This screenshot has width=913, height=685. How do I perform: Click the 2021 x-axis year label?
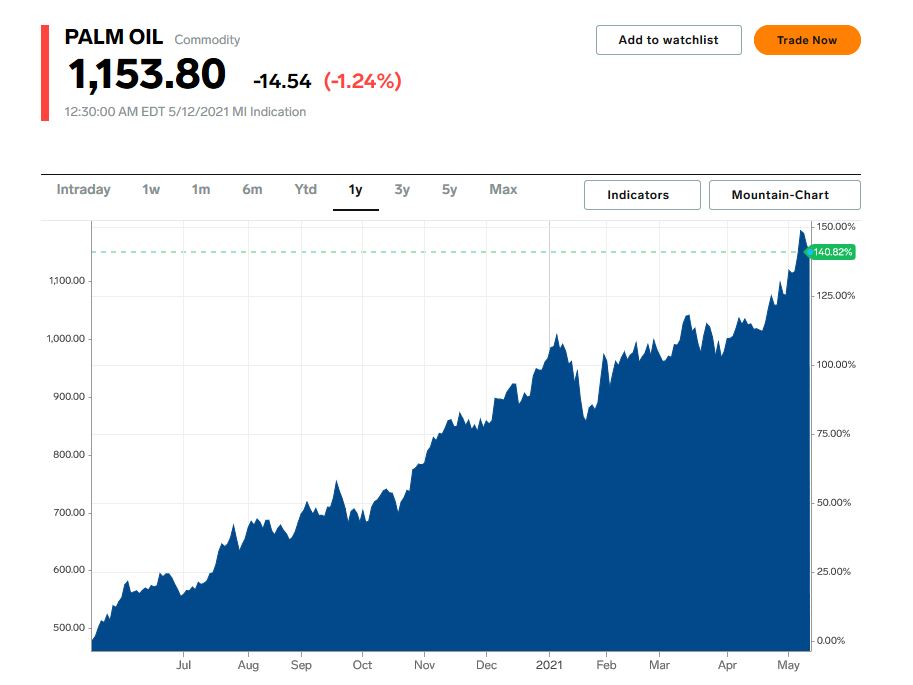click(550, 665)
